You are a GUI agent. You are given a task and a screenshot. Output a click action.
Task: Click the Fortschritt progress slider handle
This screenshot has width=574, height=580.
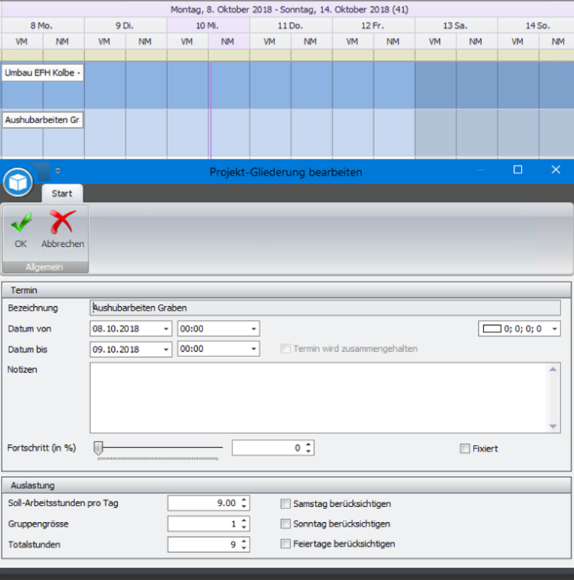tap(98, 448)
